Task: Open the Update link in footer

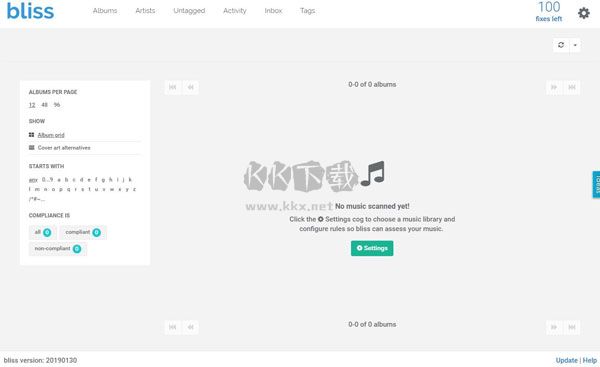Action: 566,360
